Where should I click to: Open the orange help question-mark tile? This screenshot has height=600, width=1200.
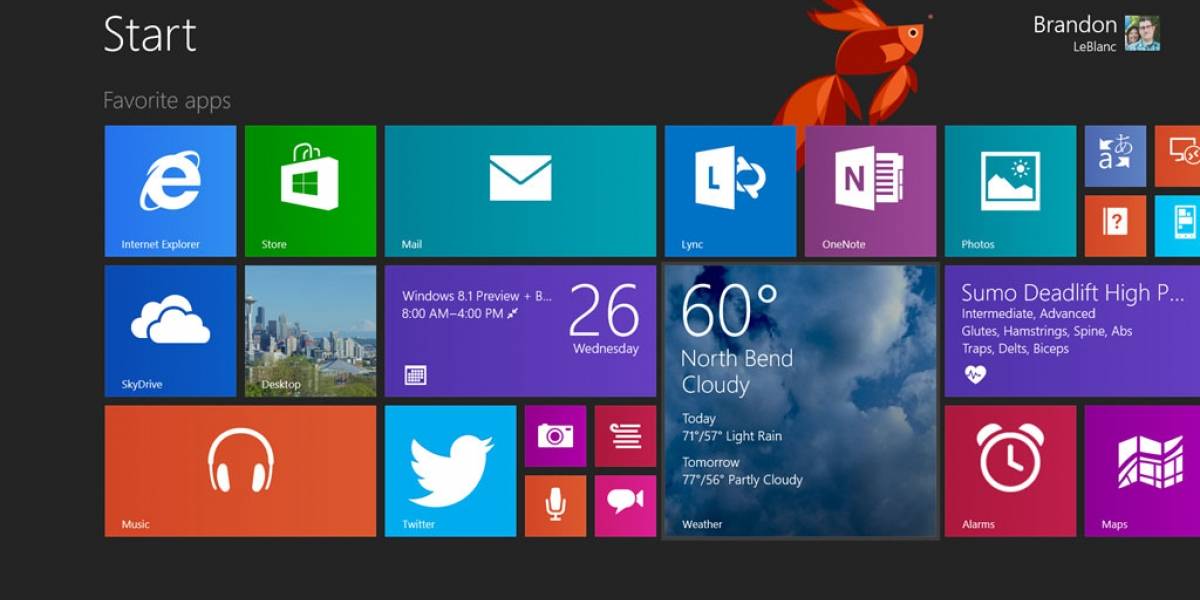pyautogui.click(x=1115, y=226)
